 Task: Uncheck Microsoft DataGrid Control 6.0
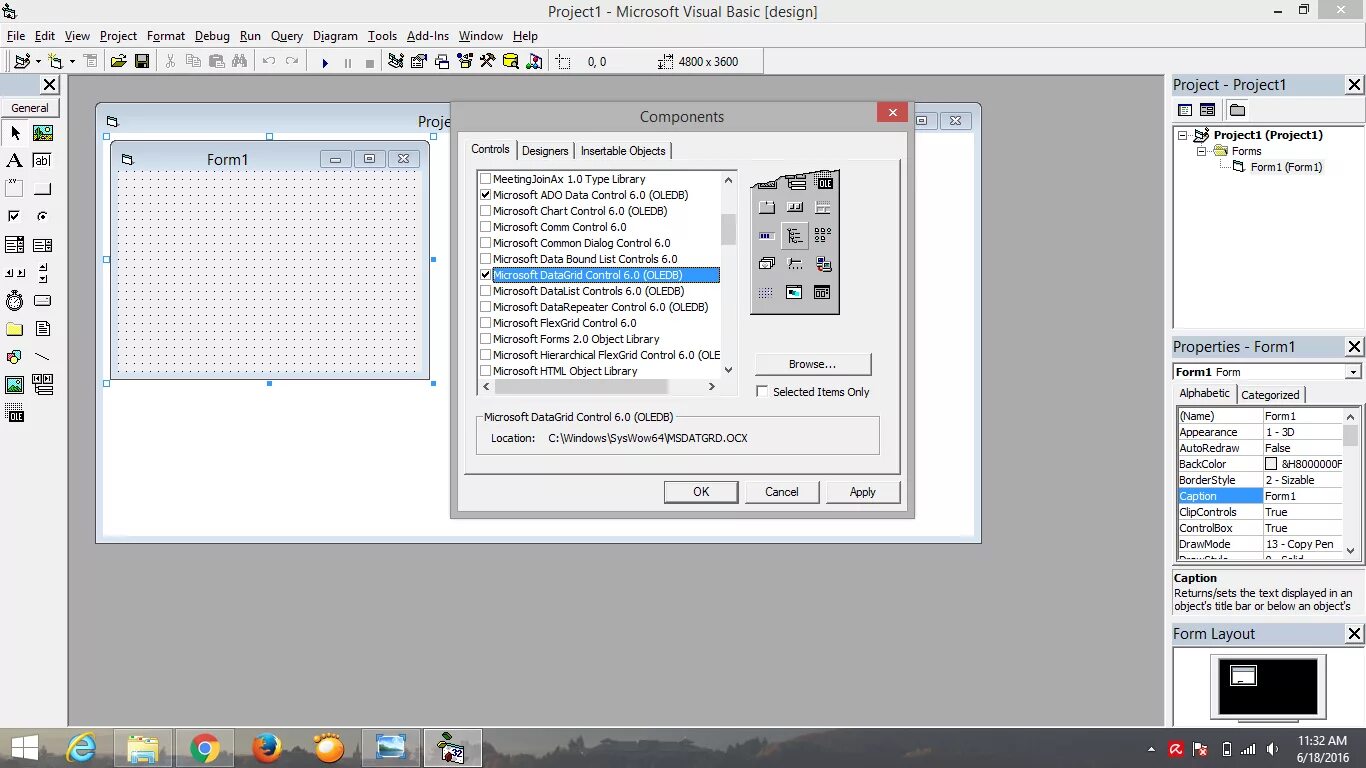tap(486, 275)
